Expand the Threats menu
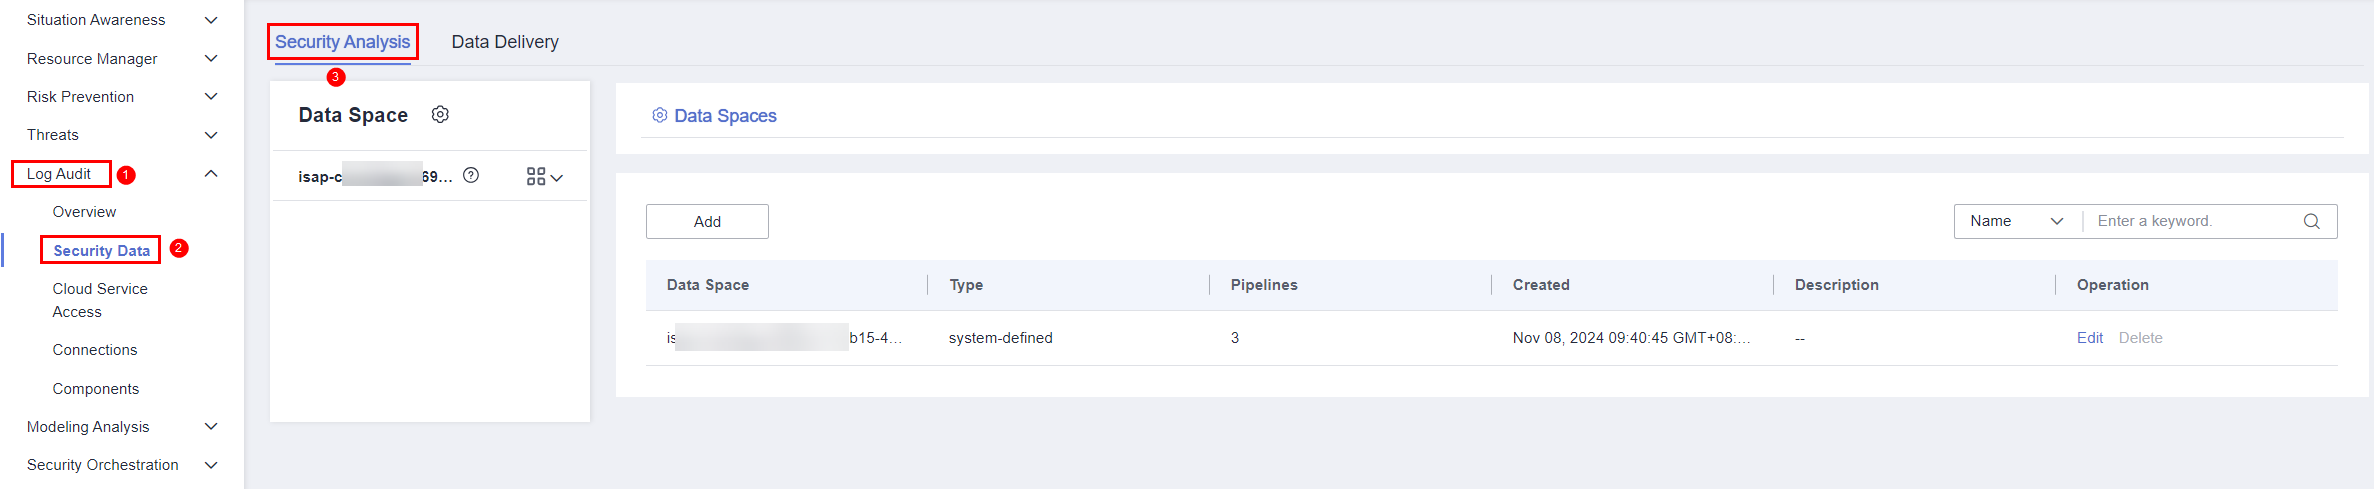The height and width of the screenshot is (489, 2374). pyautogui.click(x=211, y=135)
